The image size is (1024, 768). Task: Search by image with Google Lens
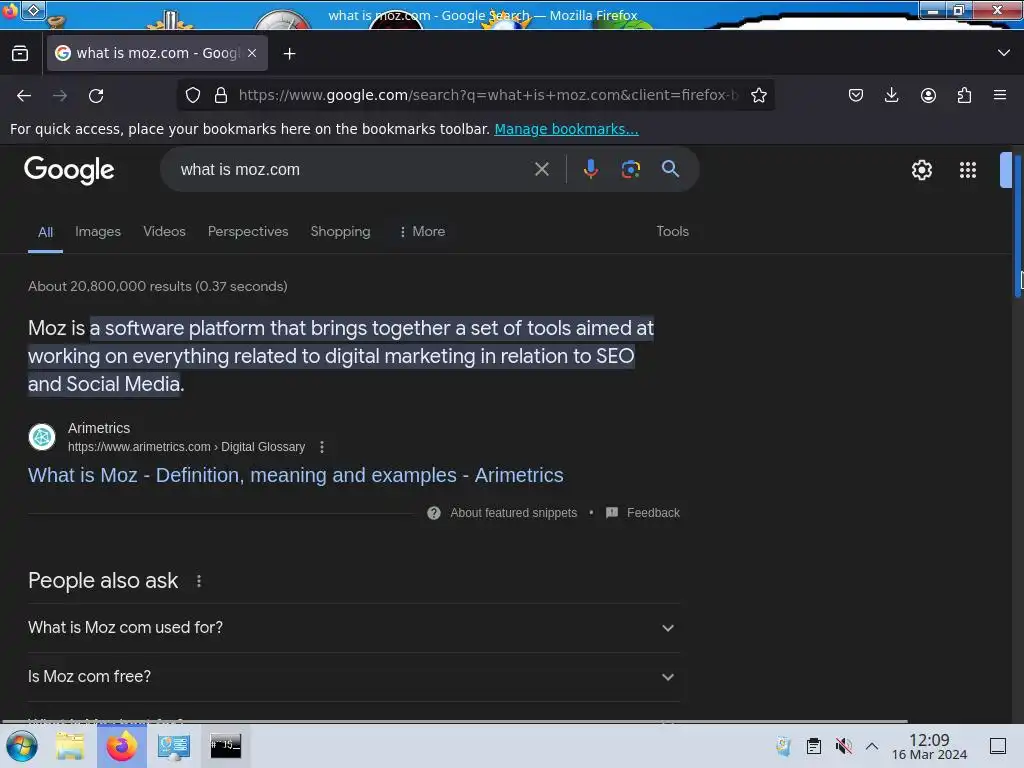point(630,169)
